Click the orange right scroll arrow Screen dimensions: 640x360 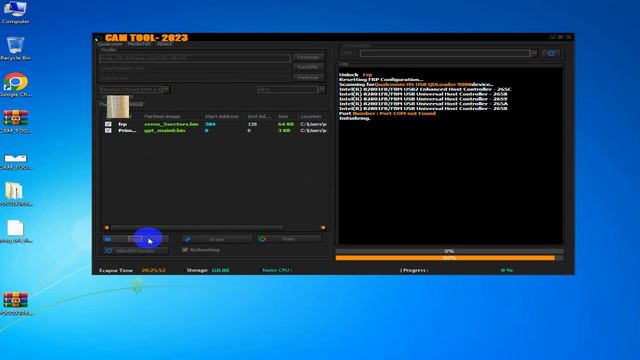click(323, 228)
